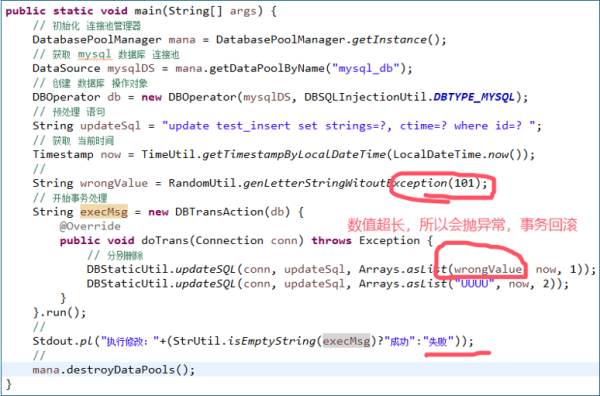600x396 pixels.
Task: Click 'getDataPoolByName' method call
Action: pos(267,69)
